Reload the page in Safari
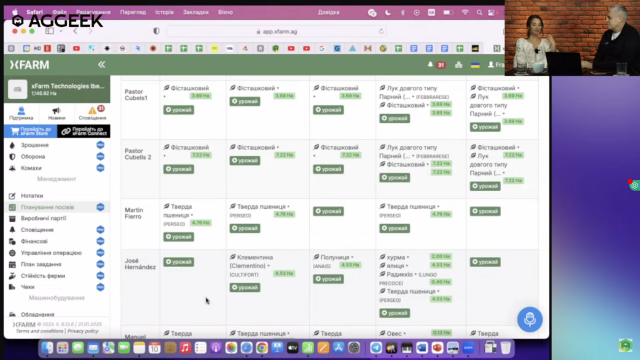Image resolution: width=640 pixels, height=360 pixels. coord(381,31)
